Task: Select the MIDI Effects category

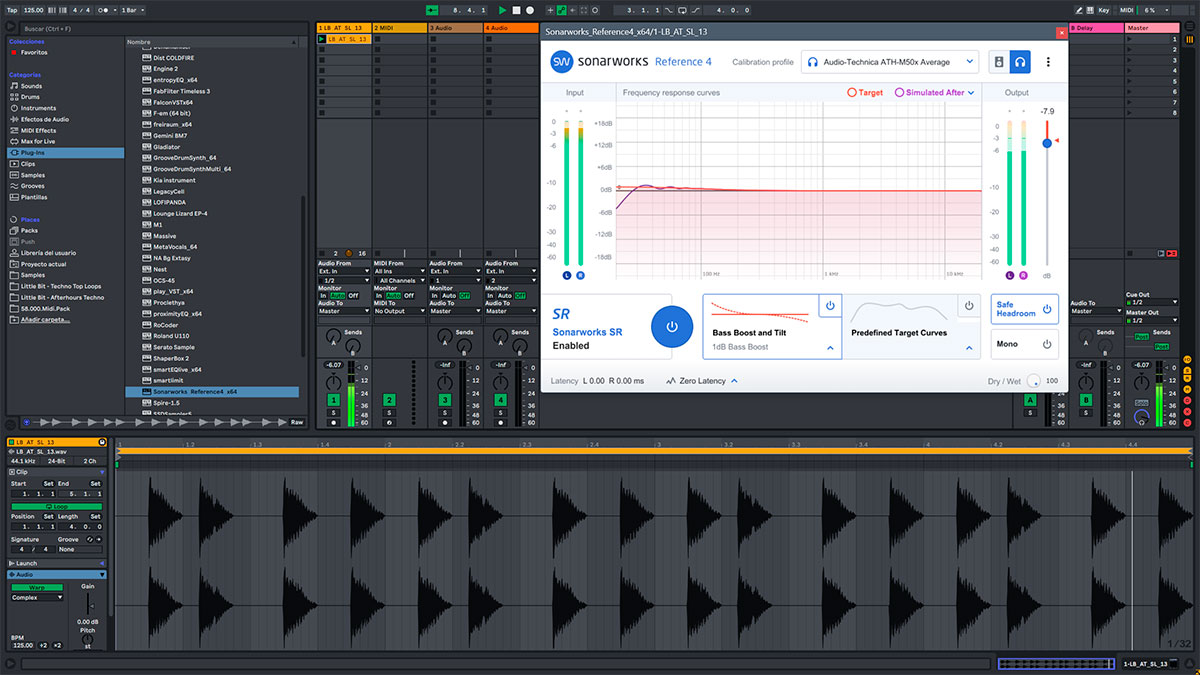Action: coord(38,130)
